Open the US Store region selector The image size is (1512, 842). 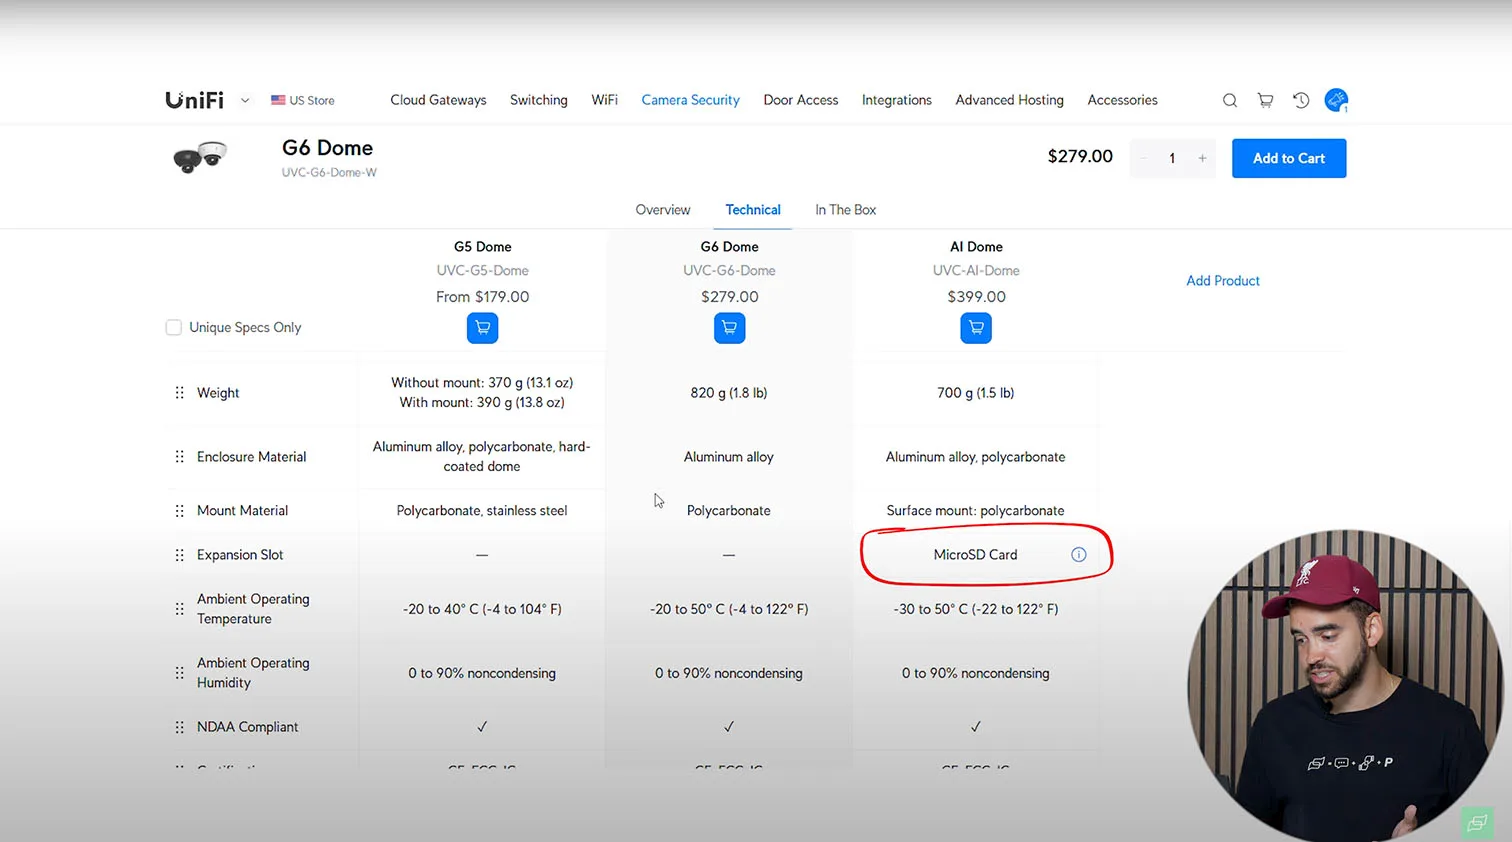303,100
